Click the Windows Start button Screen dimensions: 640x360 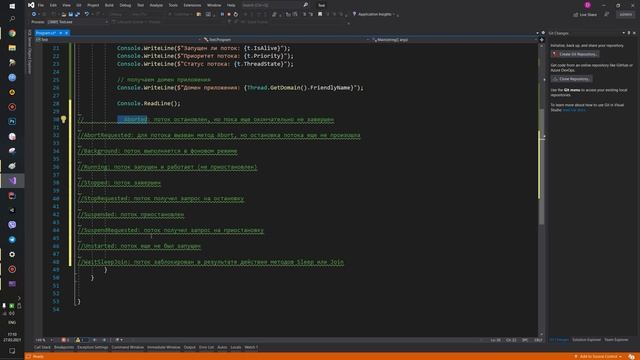[12, 6]
